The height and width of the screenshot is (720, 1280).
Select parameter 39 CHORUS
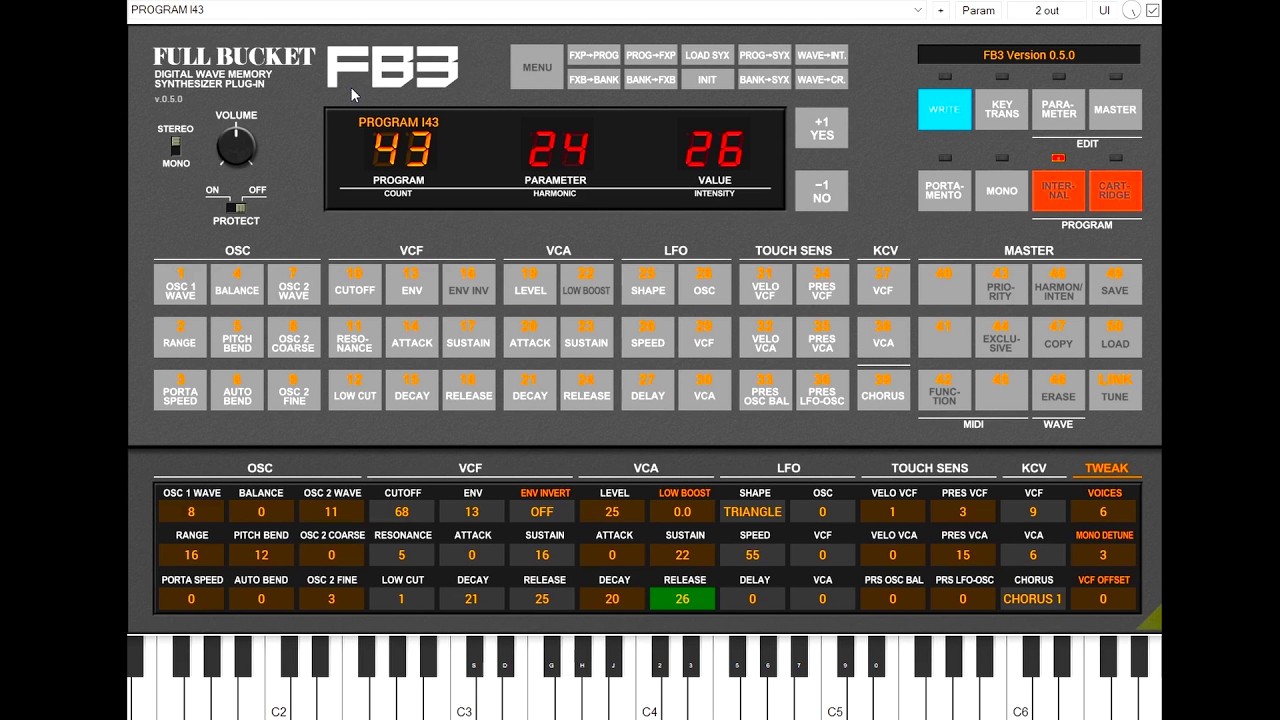tap(883, 390)
